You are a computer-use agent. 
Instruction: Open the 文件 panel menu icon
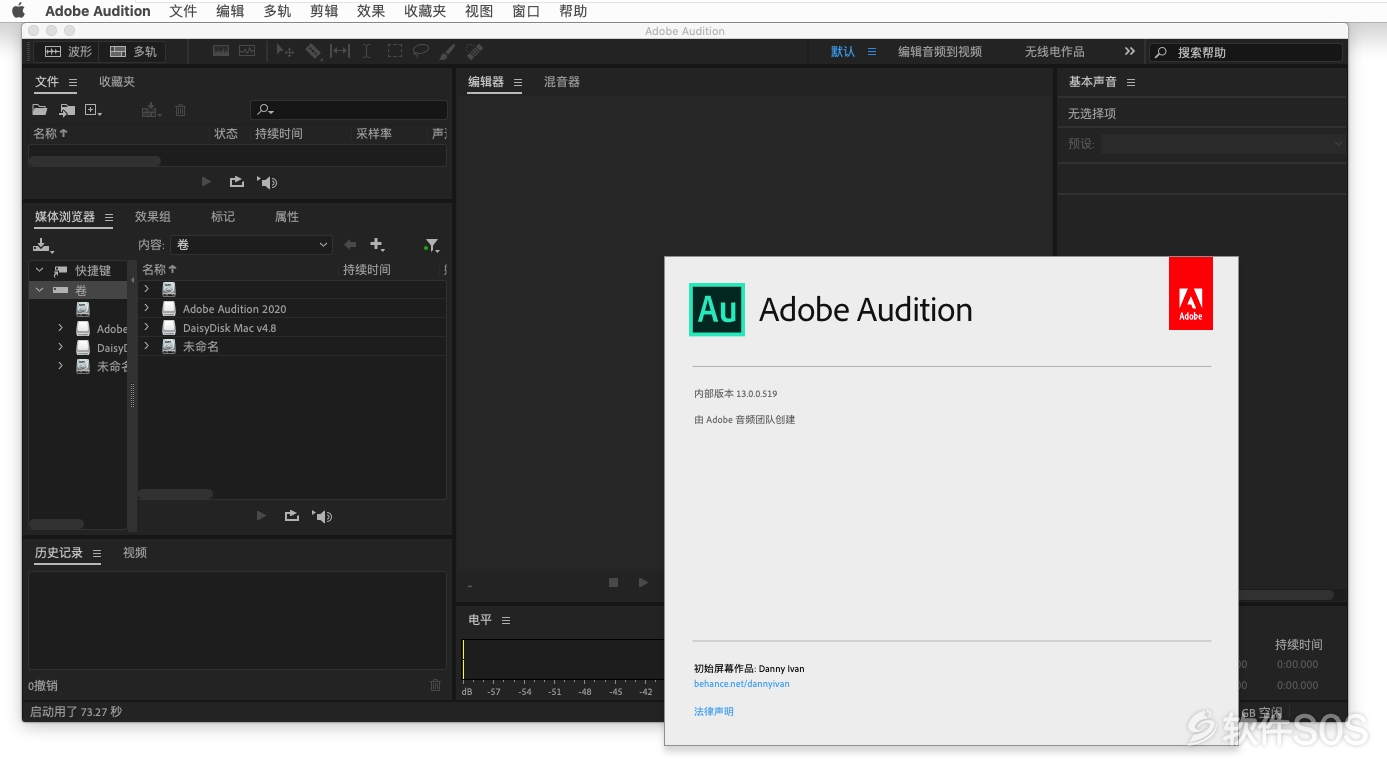point(73,82)
